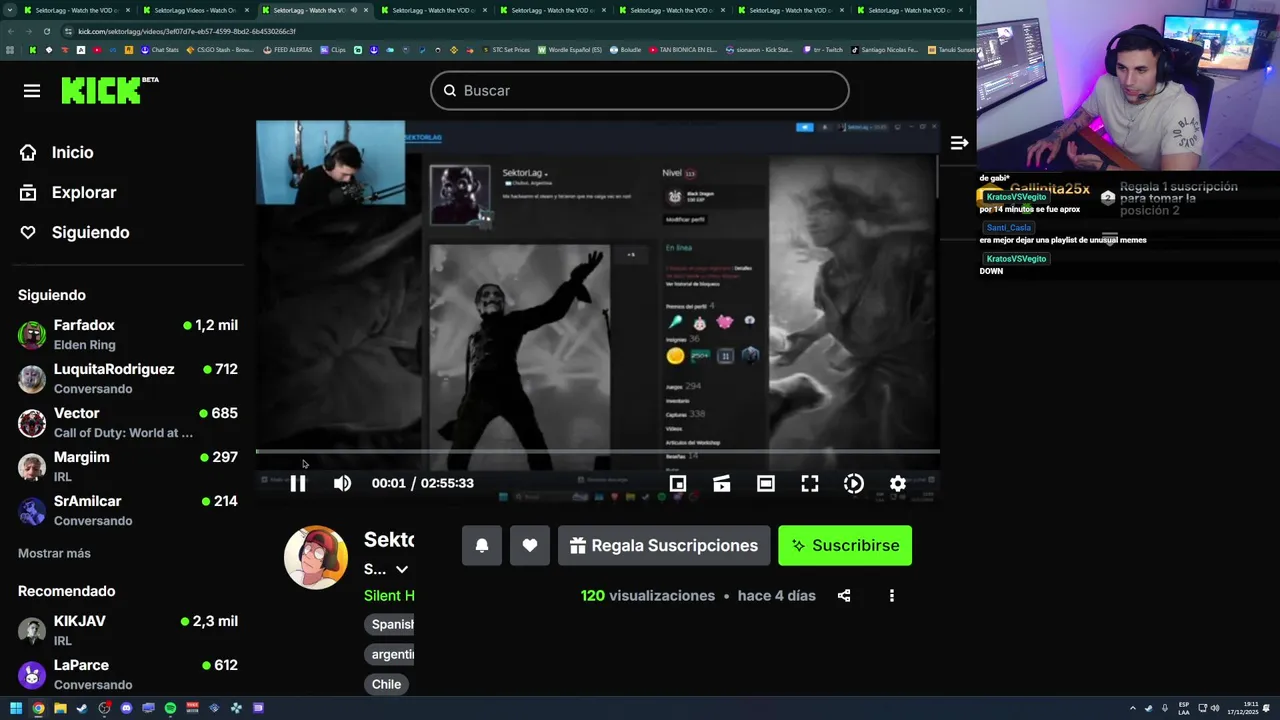Open the Chat Stats bookmark
Image resolution: width=1280 pixels, height=720 pixels.
click(159, 50)
